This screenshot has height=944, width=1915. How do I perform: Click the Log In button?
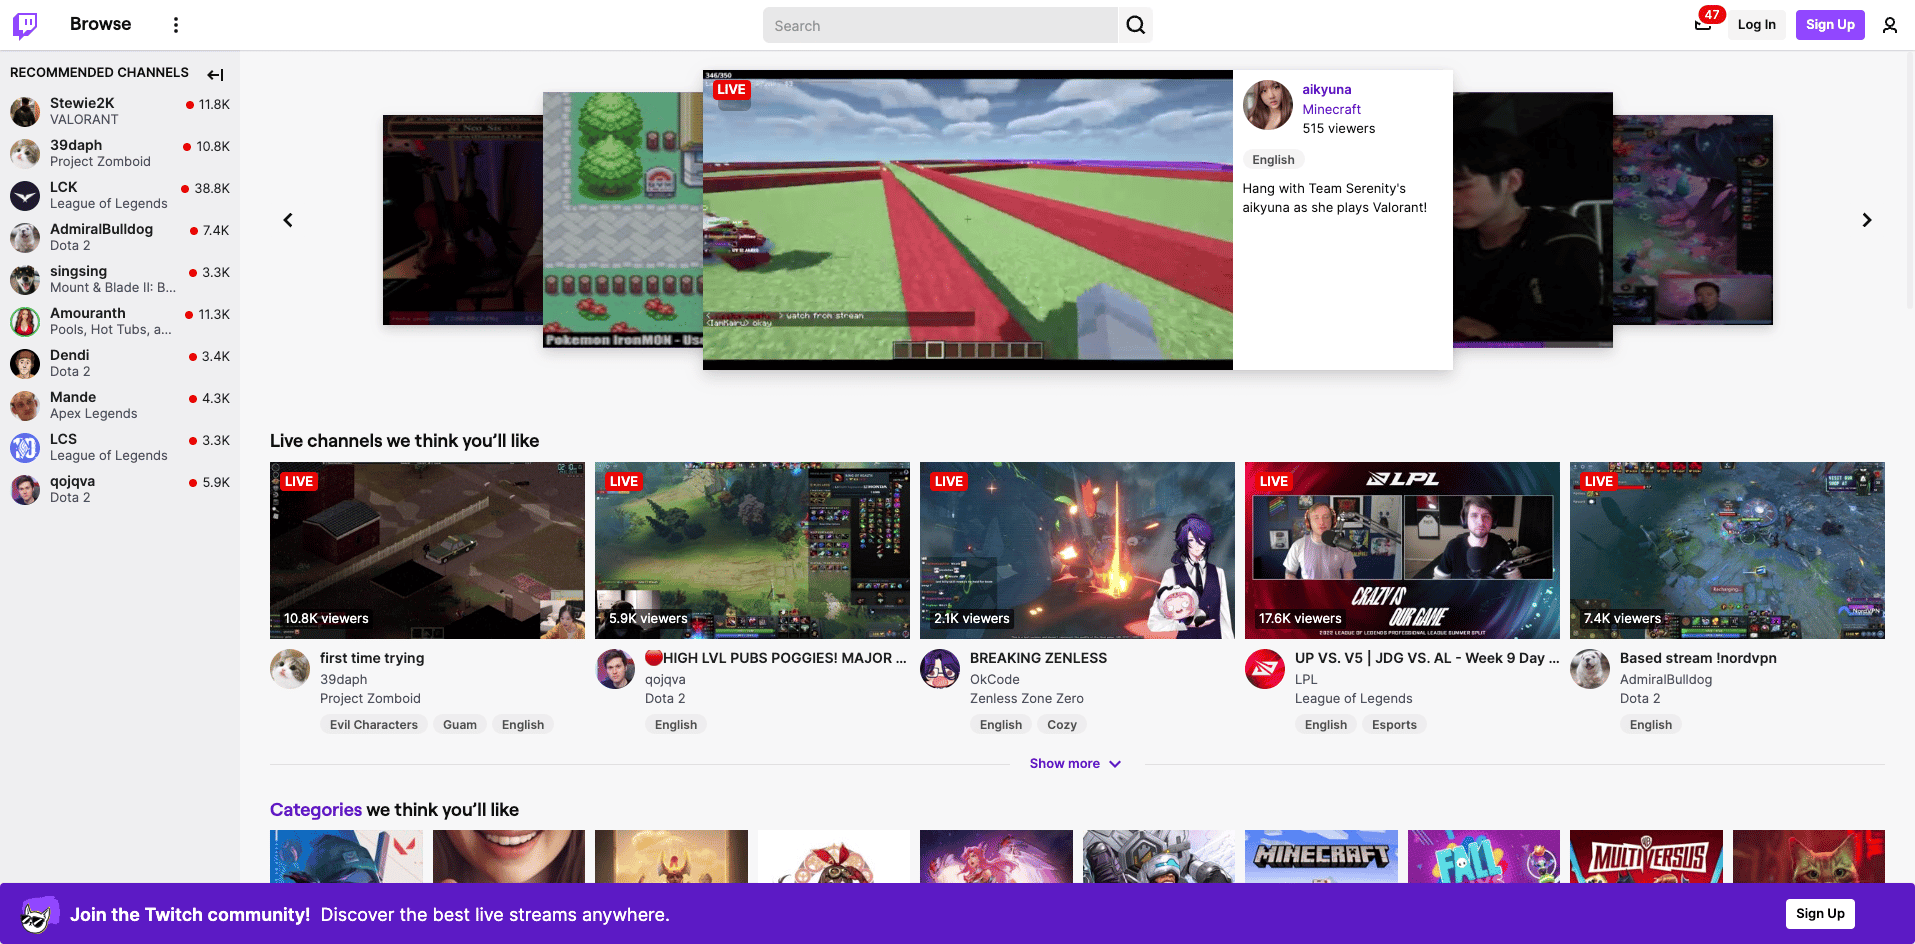click(1756, 25)
